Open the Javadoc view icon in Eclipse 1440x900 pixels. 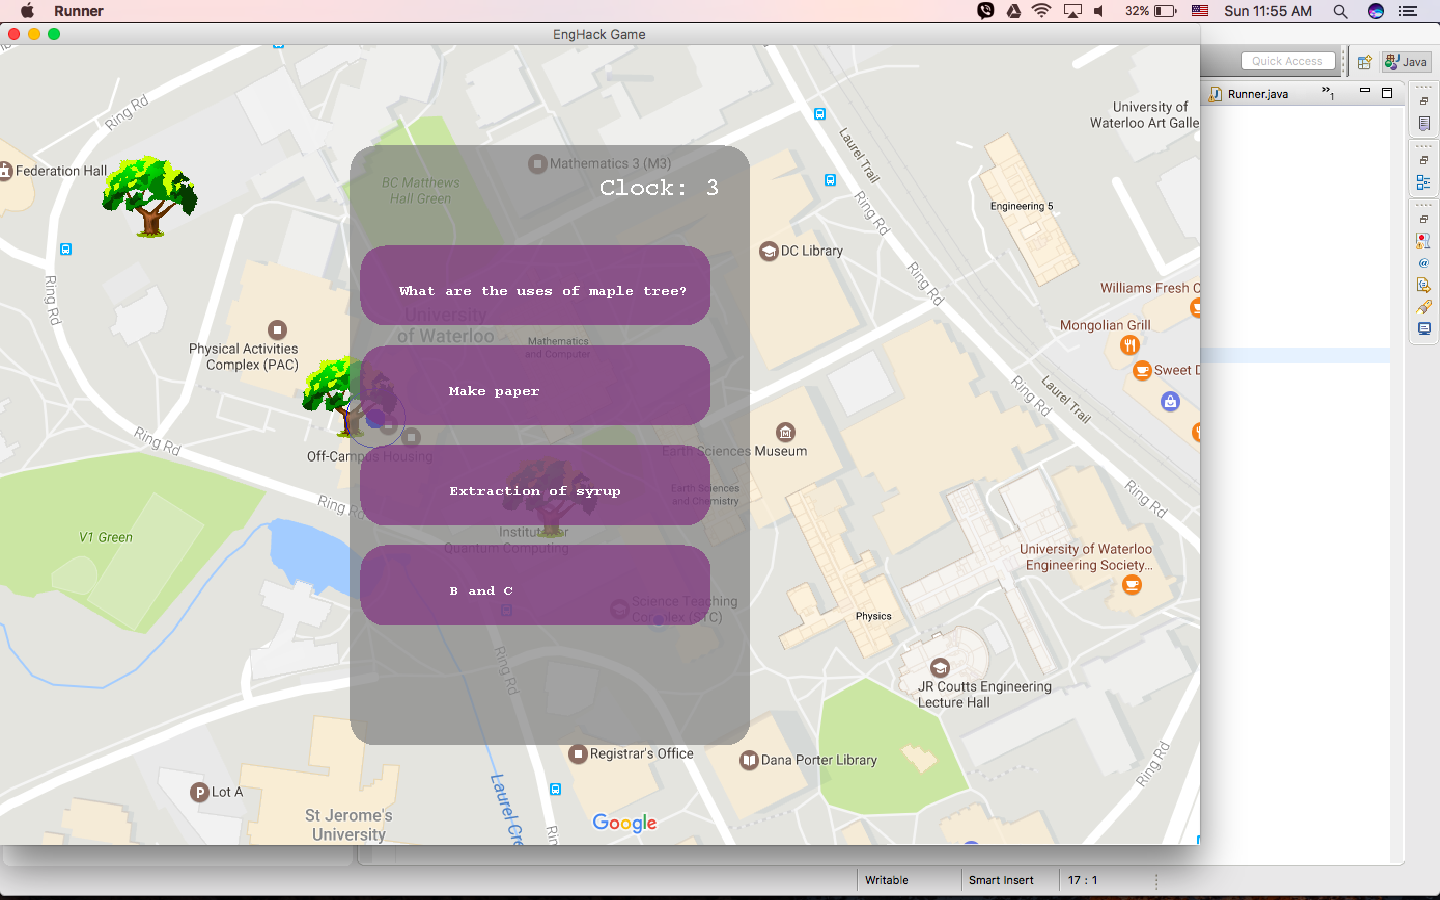coord(1424,263)
